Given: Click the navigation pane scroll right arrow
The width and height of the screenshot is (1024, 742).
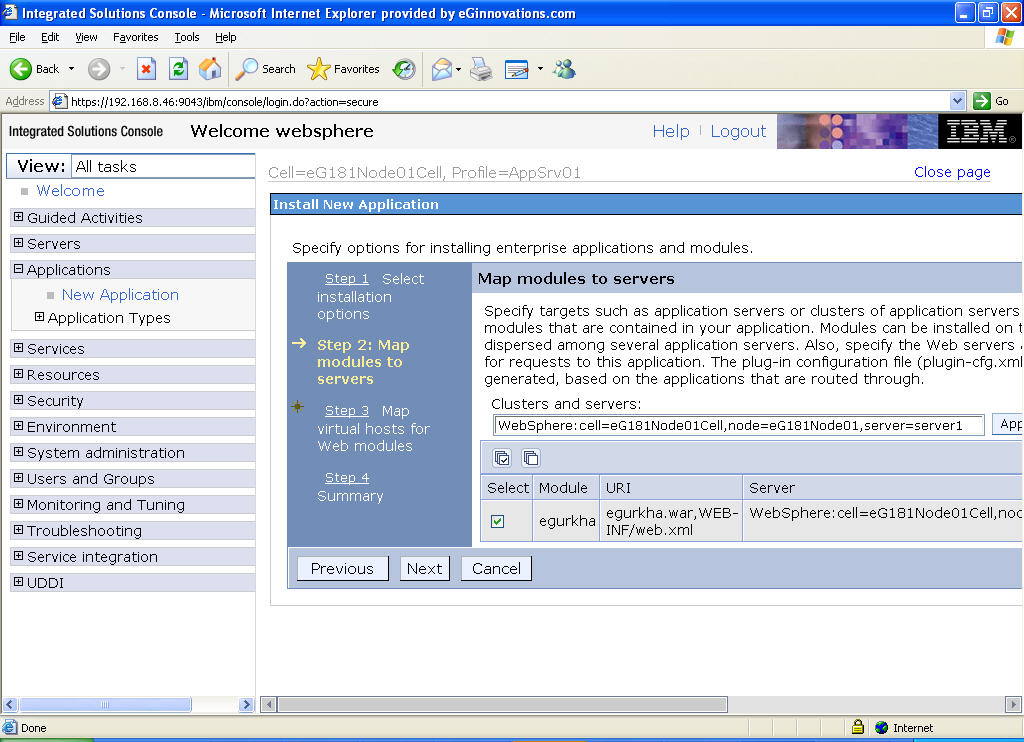Looking at the screenshot, I should [246, 704].
